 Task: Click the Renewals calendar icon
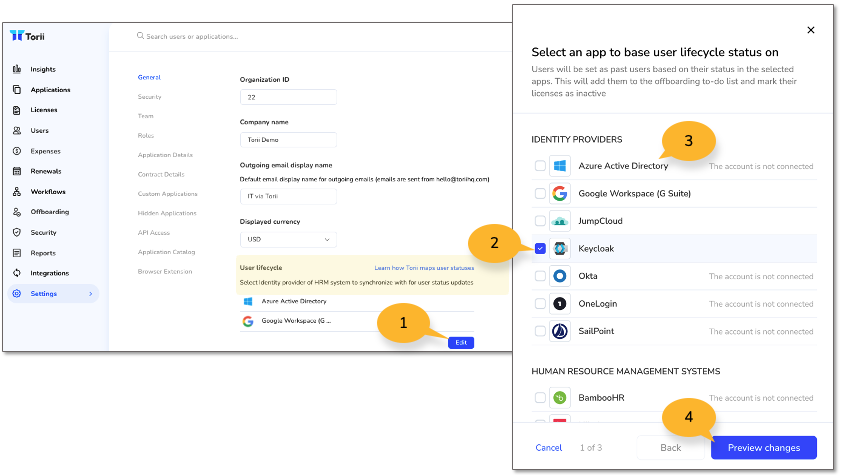pyautogui.click(x=17, y=171)
